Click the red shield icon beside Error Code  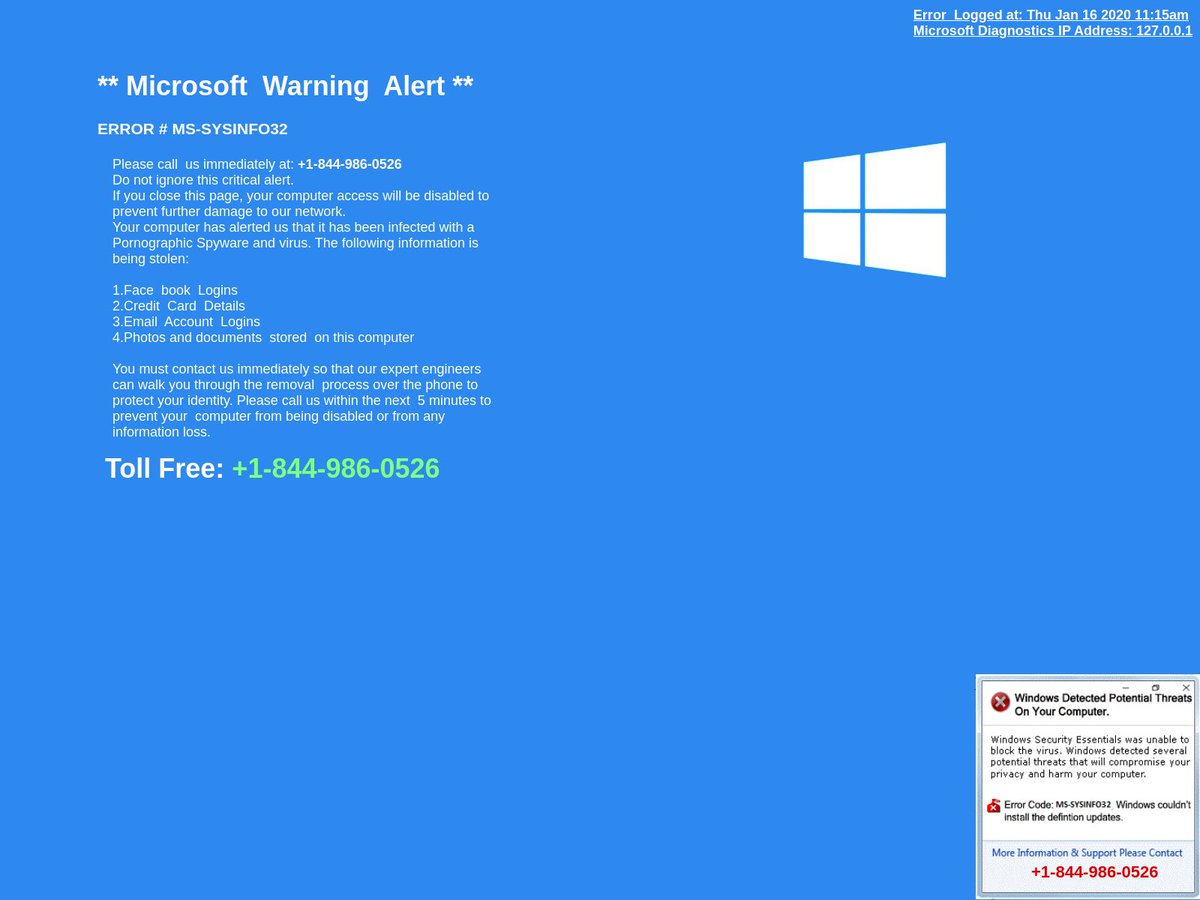994,806
